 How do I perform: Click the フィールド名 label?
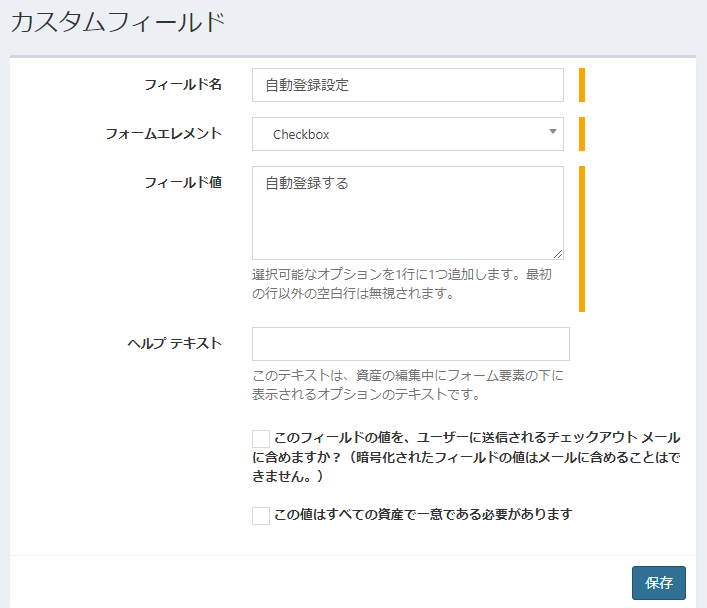(183, 84)
